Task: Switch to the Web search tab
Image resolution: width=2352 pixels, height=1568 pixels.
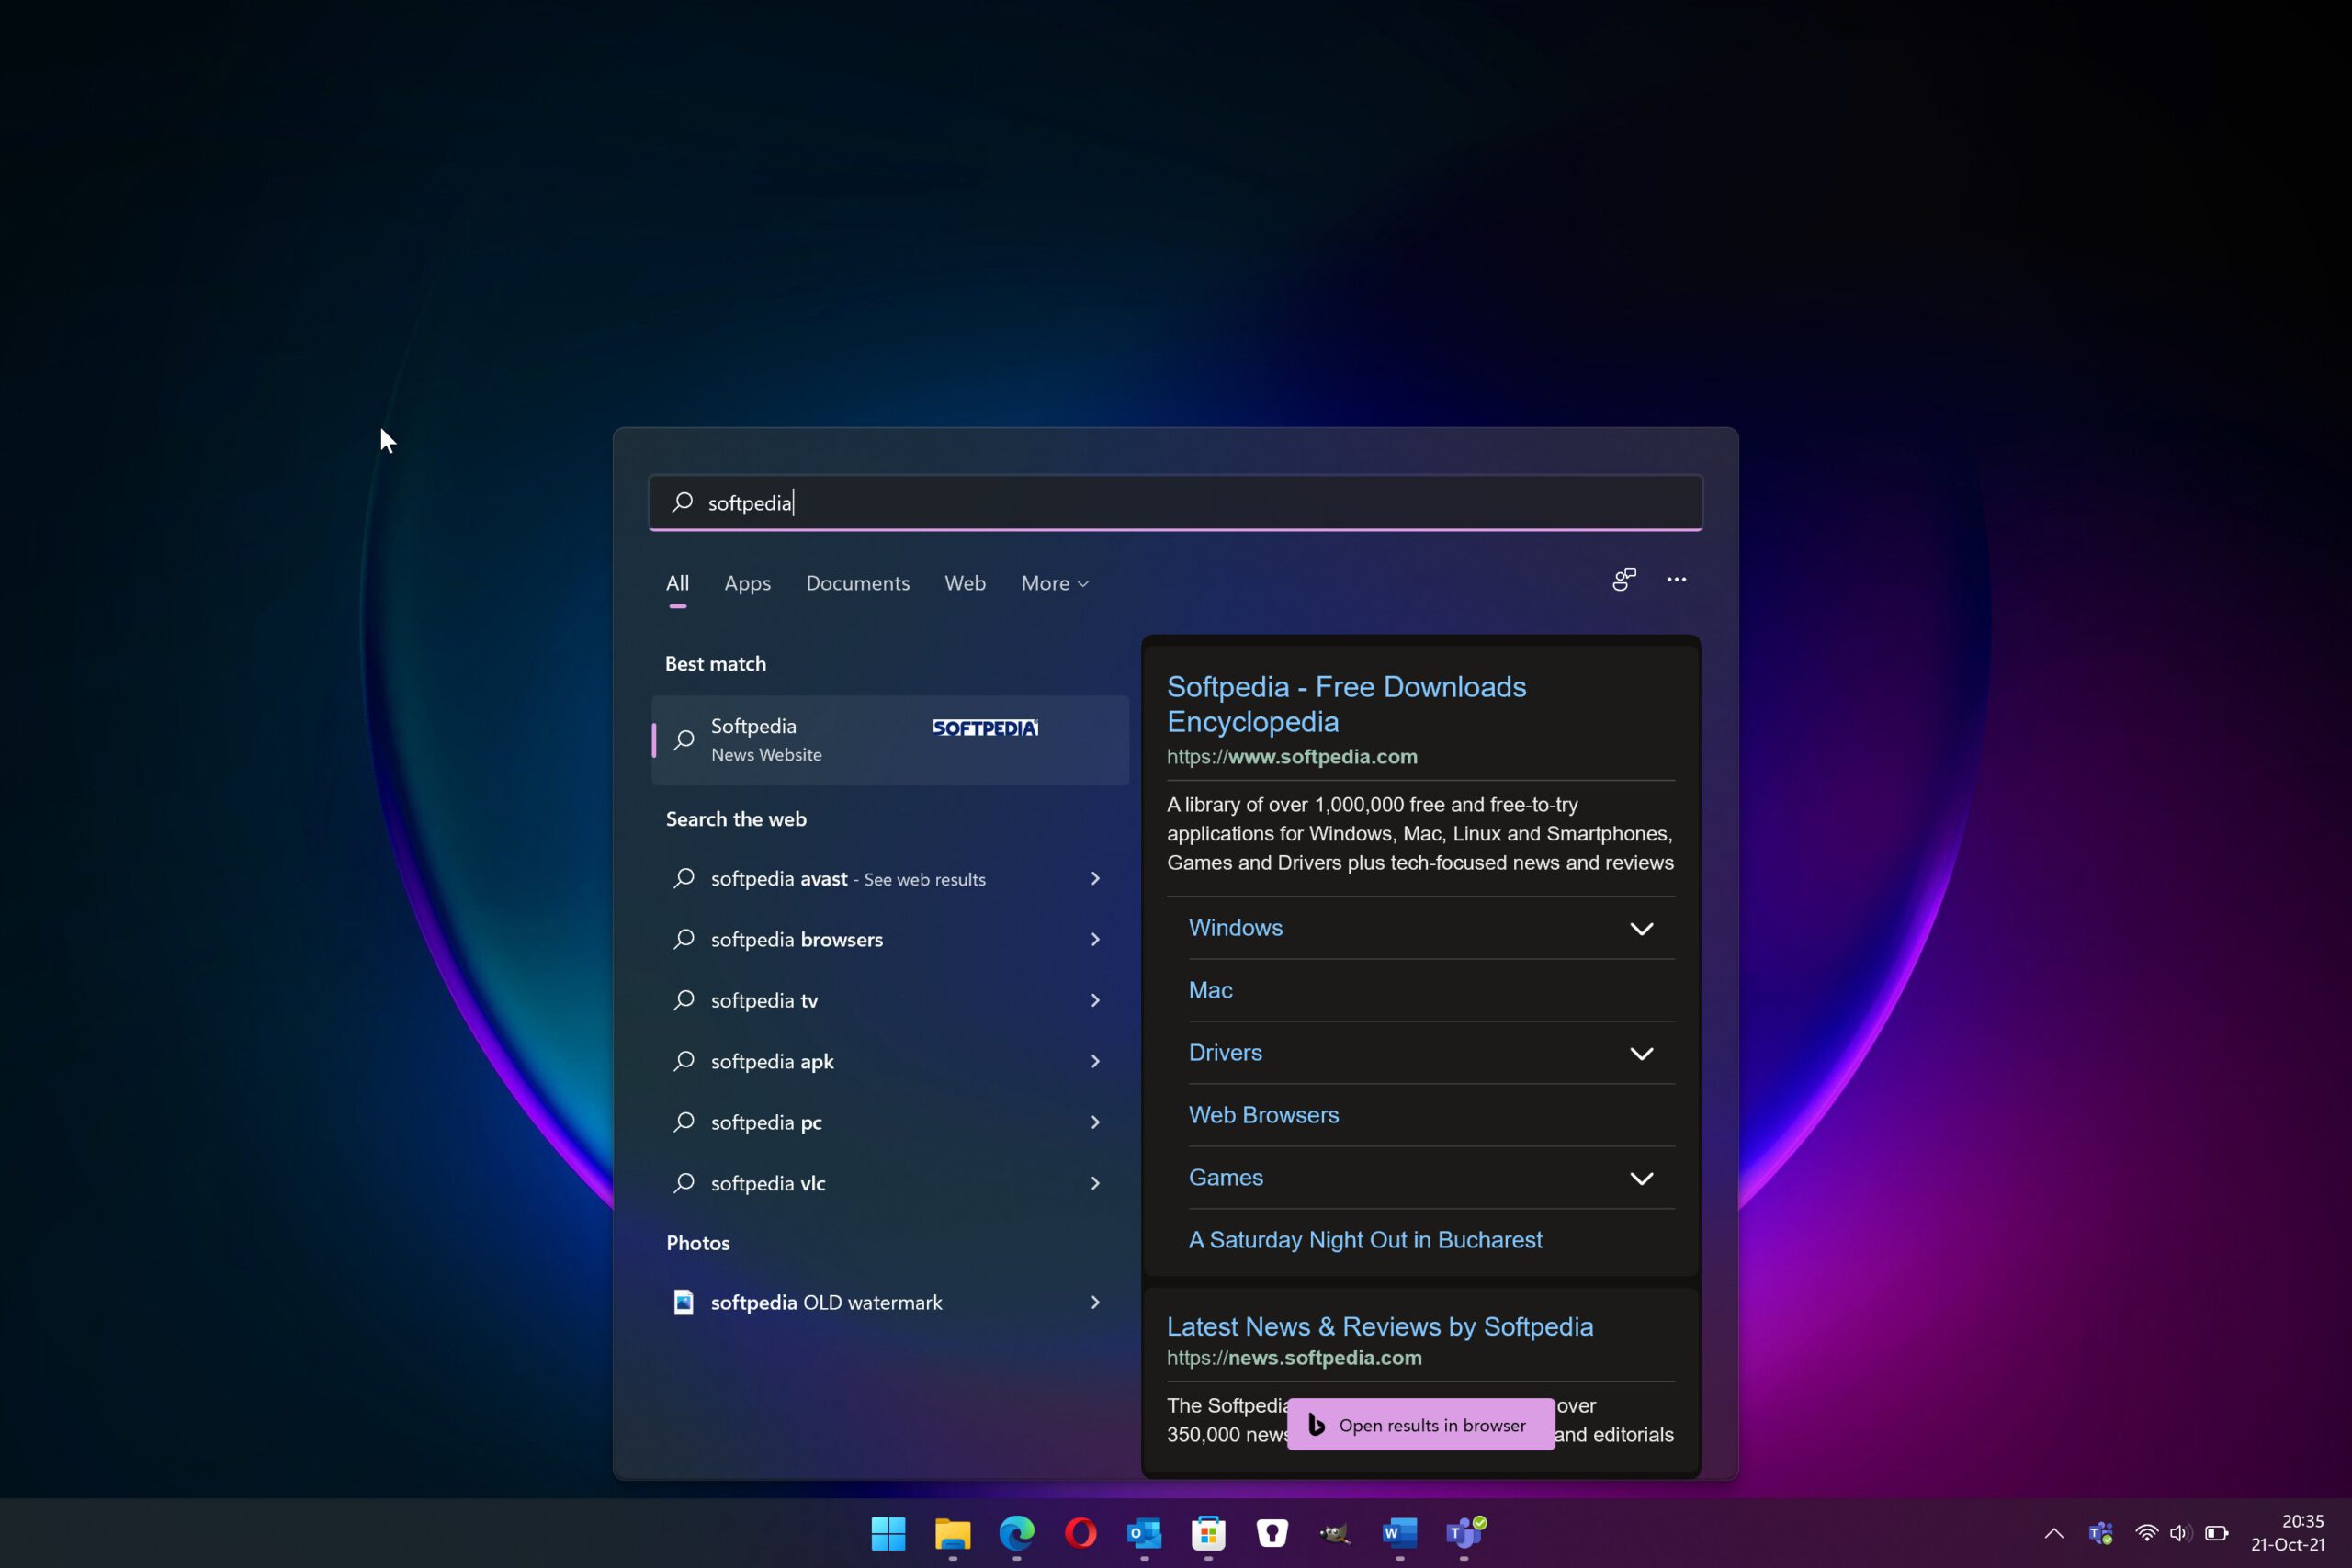Action: 965,583
